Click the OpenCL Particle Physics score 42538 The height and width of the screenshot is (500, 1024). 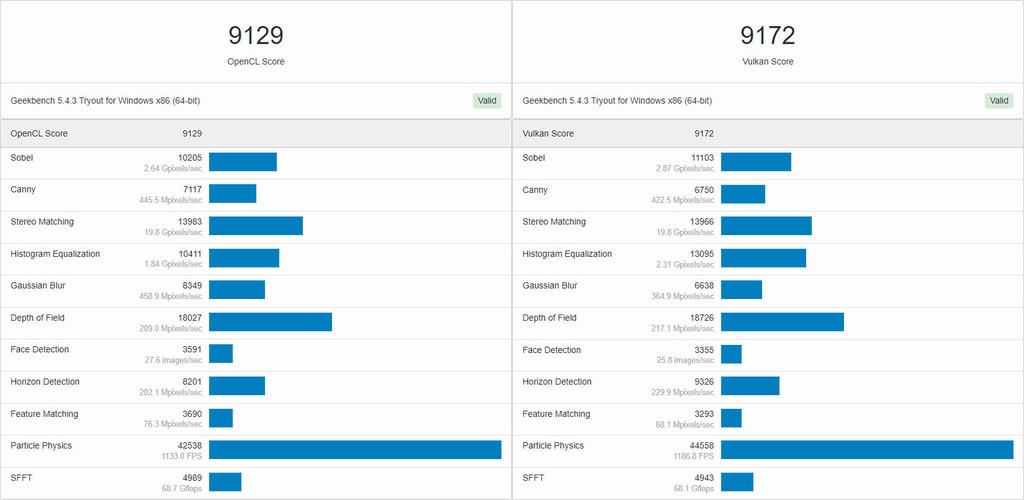pyautogui.click(x=187, y=445)
